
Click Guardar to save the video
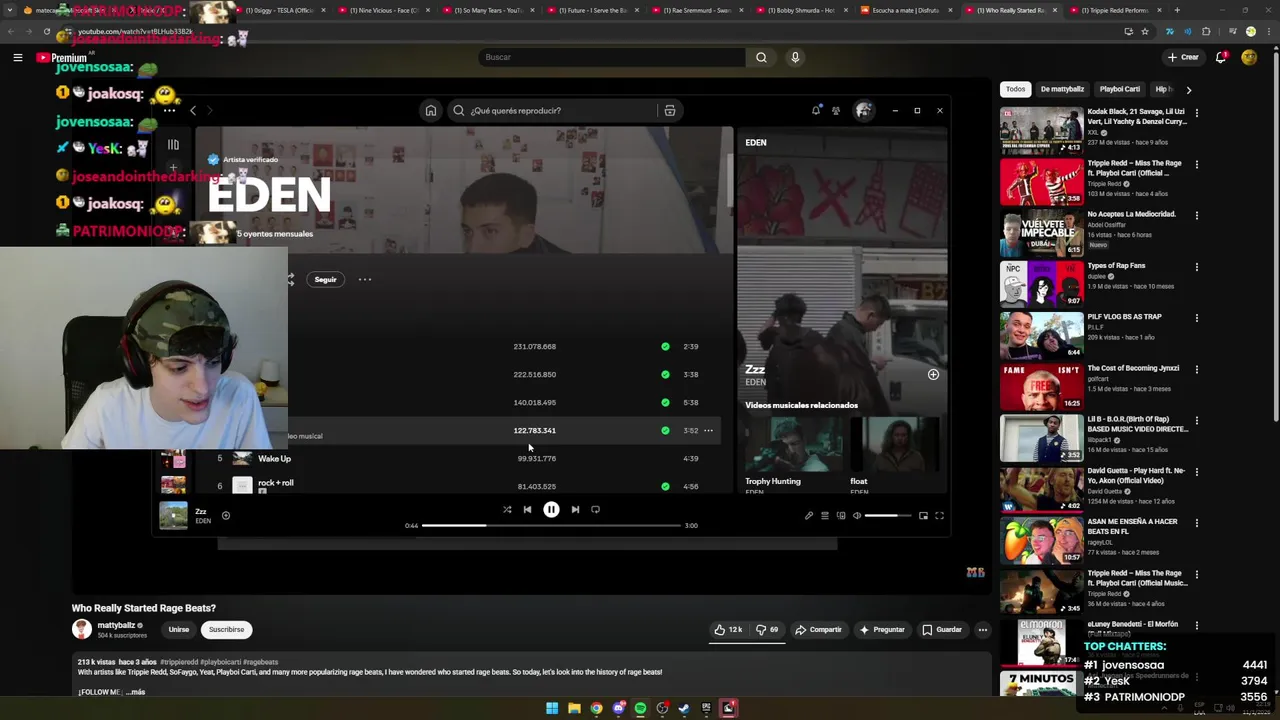tap(942, 630)
